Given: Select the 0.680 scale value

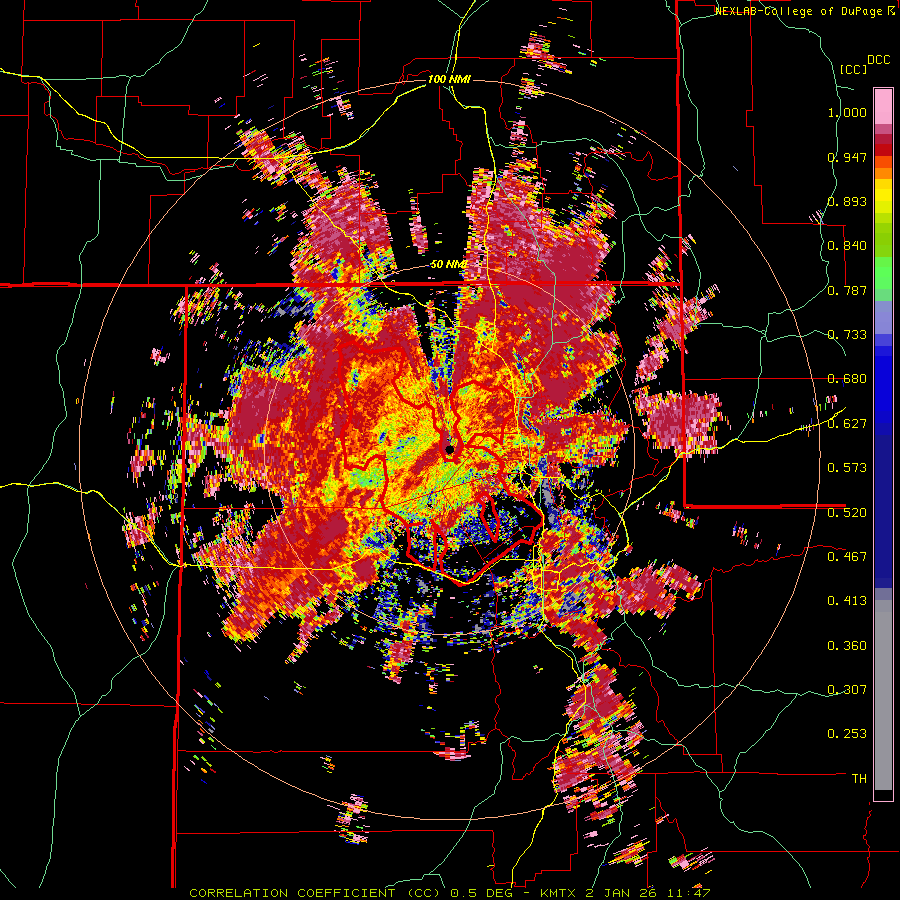Looking at the screenshot, I should pos(847,379).
